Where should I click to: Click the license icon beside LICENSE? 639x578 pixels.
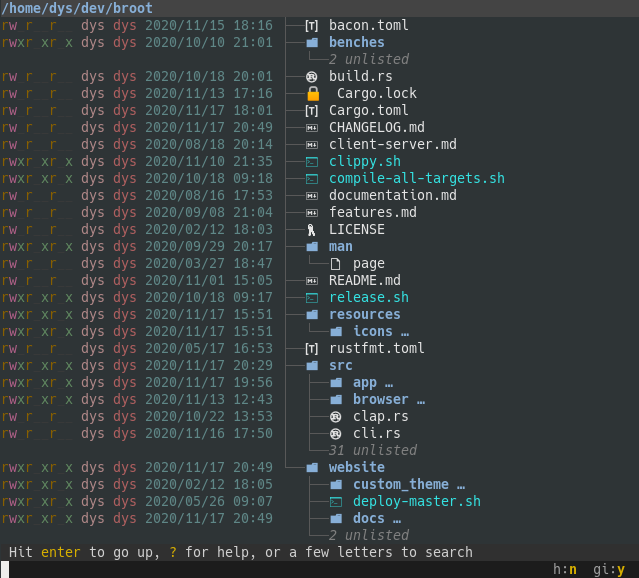click(312, 230)
